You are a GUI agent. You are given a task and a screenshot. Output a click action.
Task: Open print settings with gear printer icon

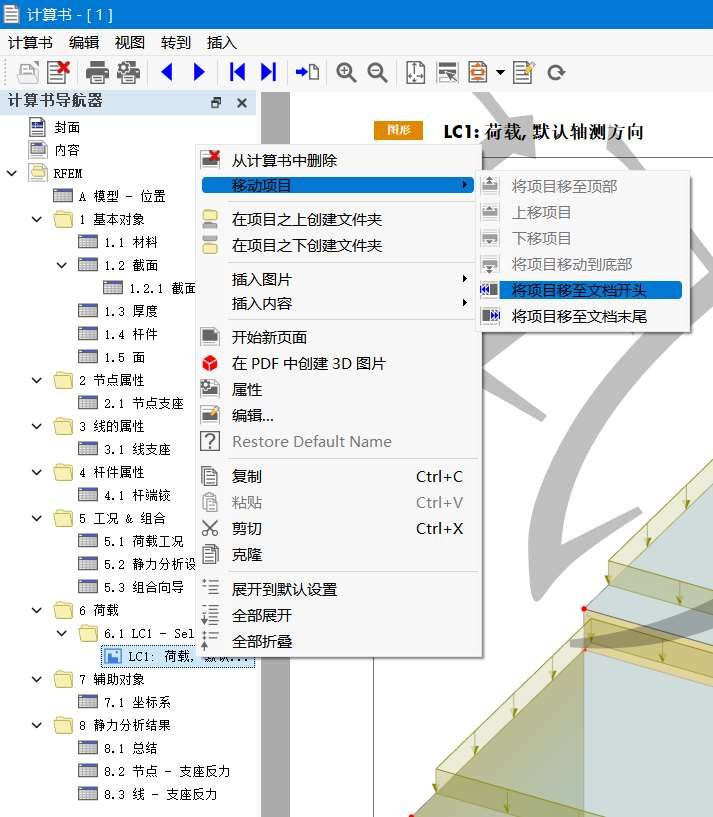[x=128, y=72]
